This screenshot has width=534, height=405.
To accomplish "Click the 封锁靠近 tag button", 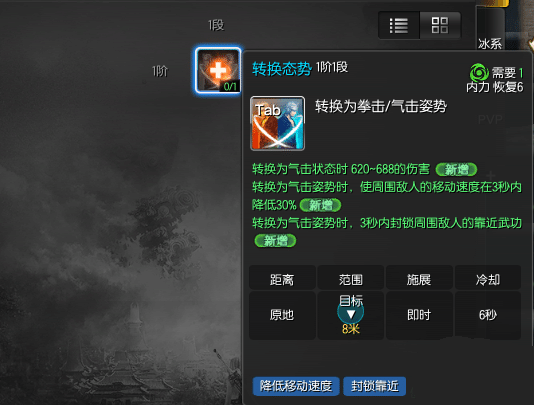I will [x=375, y=386].
